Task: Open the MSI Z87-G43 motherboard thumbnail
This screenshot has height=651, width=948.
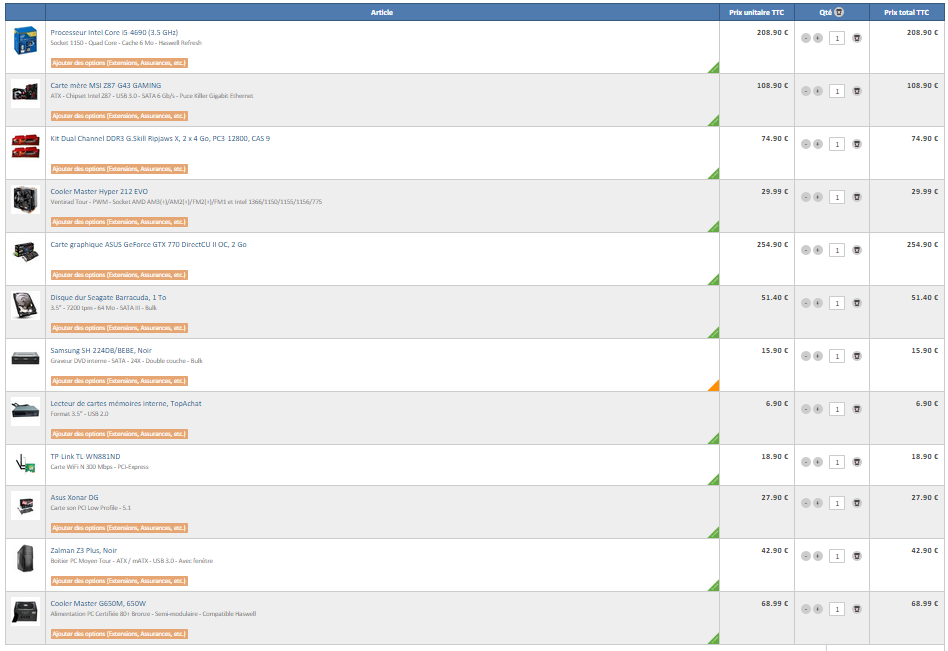Action: 25,94
